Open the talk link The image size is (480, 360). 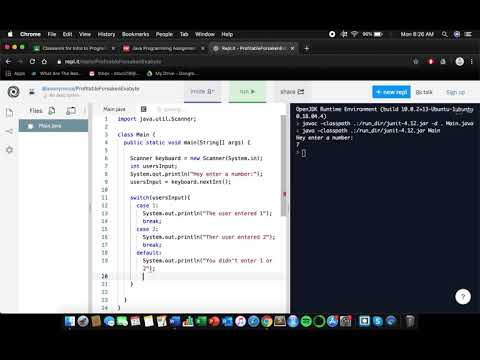click(x=424, y=92)
